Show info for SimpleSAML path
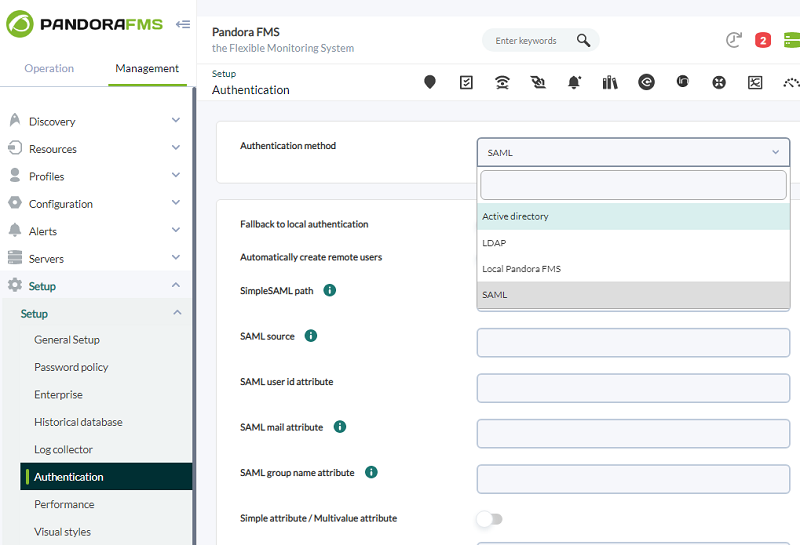 pyautogui.click(x=330, y=290)
